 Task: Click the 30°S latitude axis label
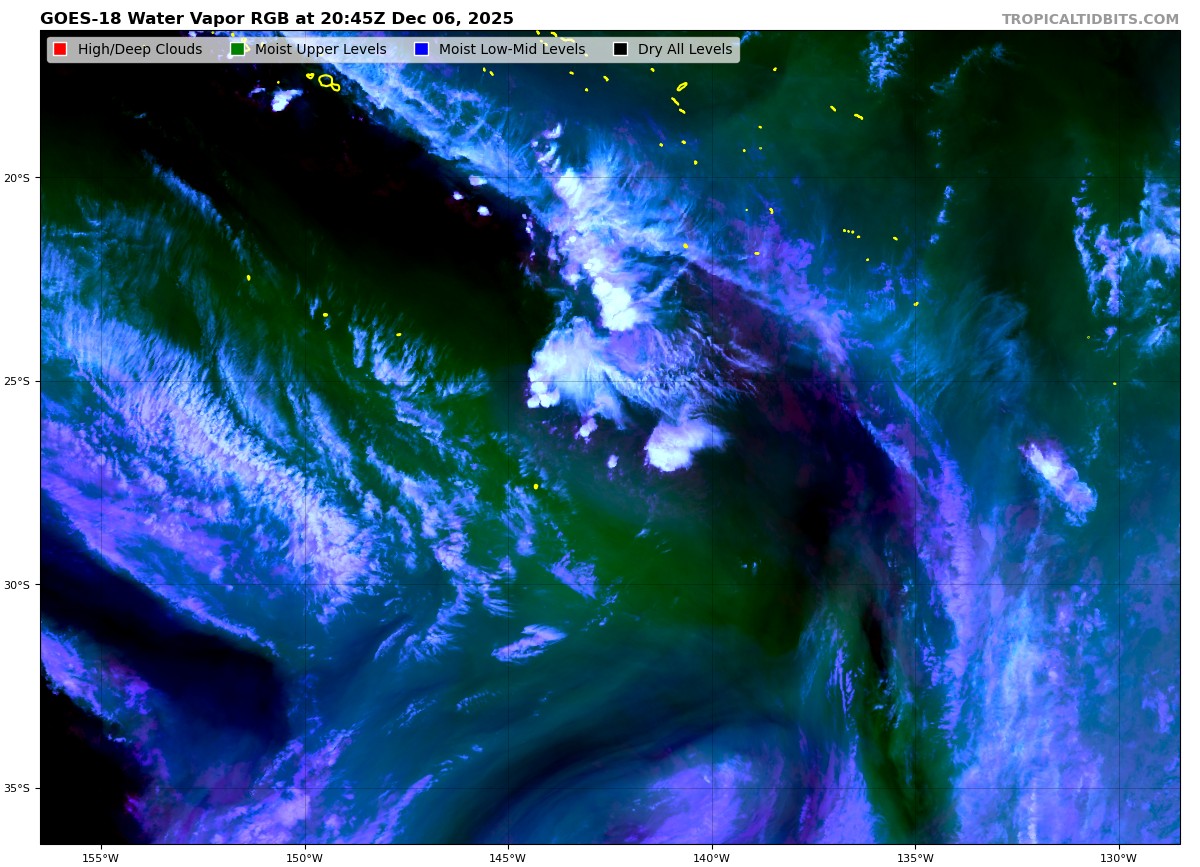point(17,585)
